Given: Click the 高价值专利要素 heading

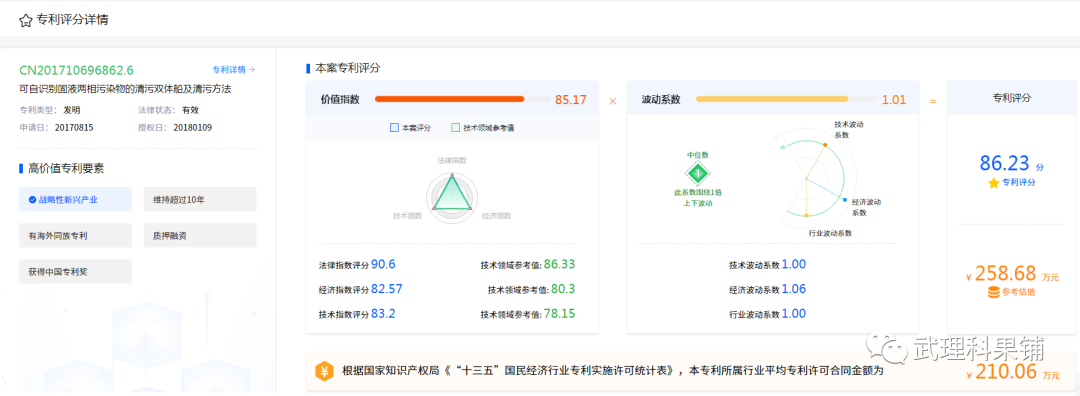Looking at the screenshot, I should point(66,169).
